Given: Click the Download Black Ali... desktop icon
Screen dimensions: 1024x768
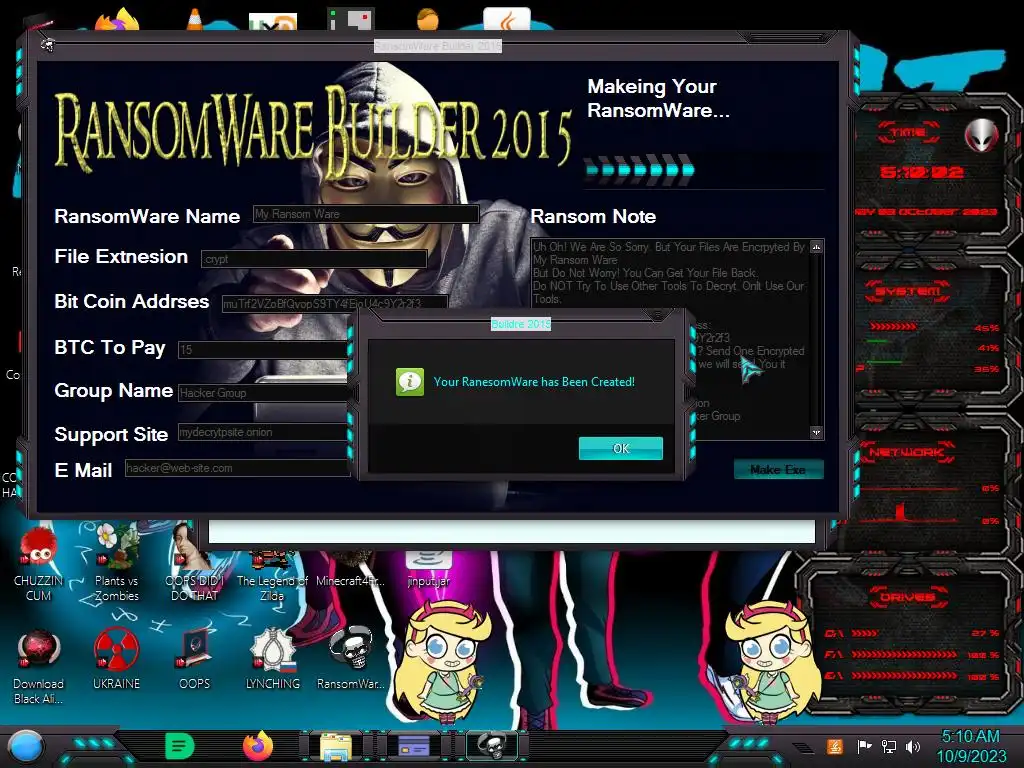Looking at the screenshot, I should 39,667.
